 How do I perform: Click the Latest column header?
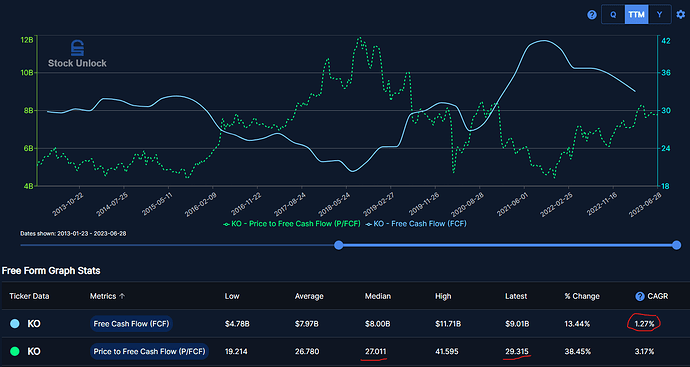pos(516,296)
